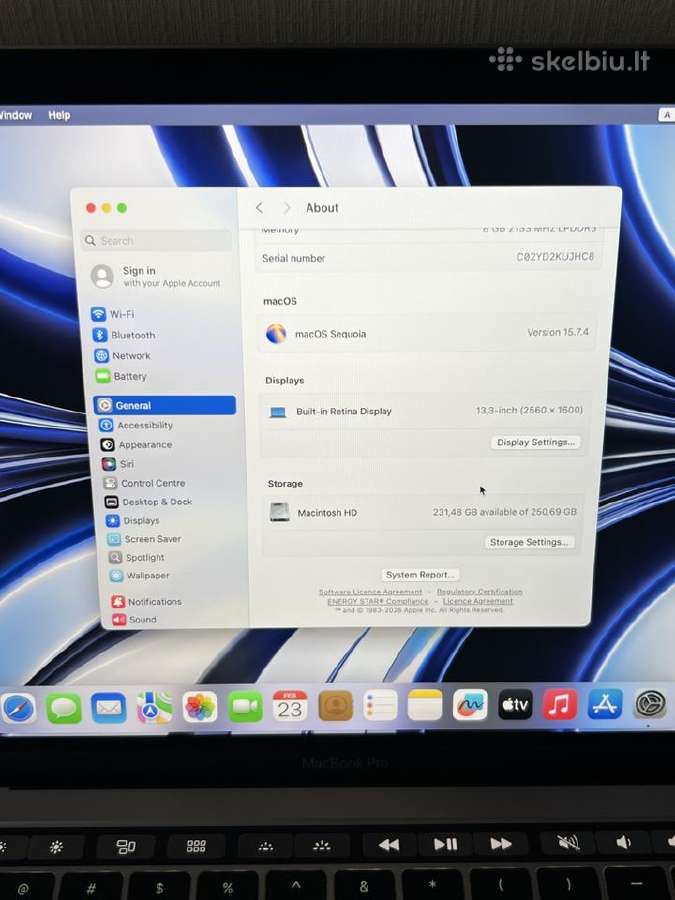Open Regulatory Certification link

(x=480, y=591)
